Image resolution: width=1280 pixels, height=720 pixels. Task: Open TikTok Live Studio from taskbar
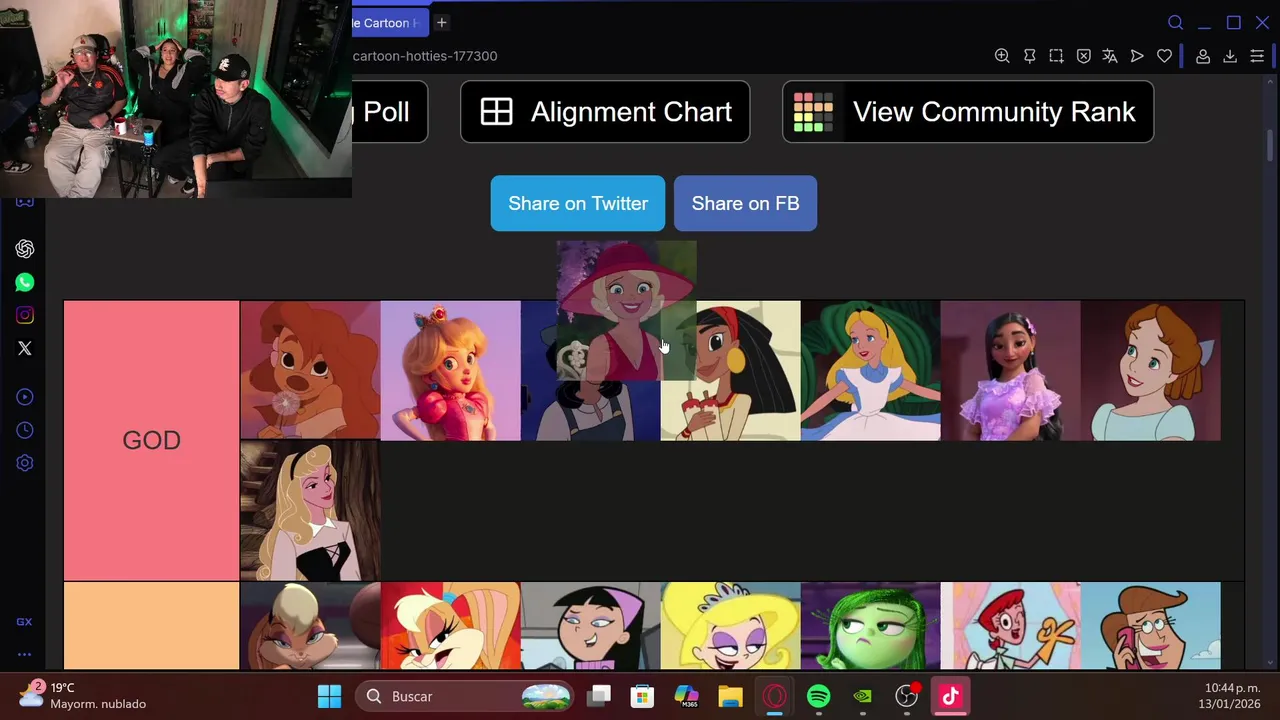tap(950, 696)
